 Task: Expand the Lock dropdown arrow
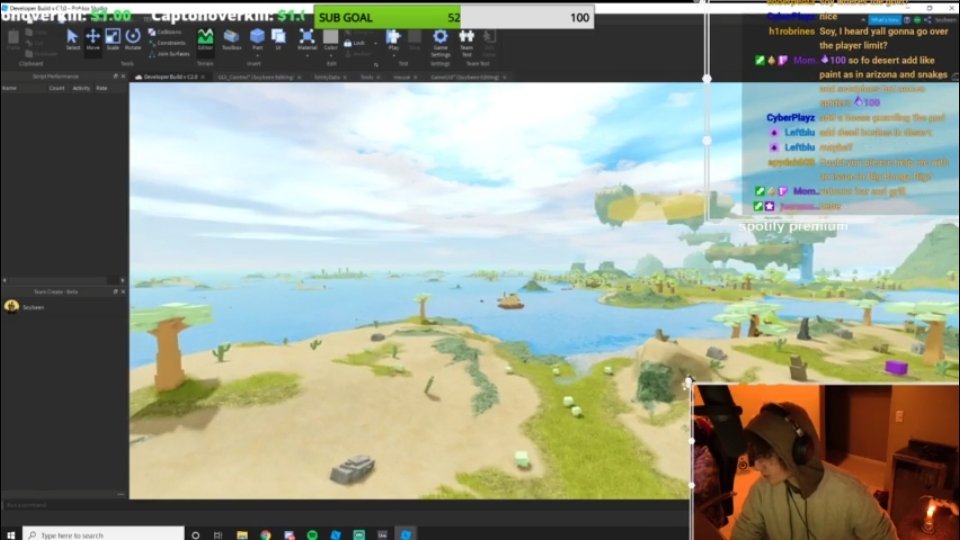tap(375, 43)
